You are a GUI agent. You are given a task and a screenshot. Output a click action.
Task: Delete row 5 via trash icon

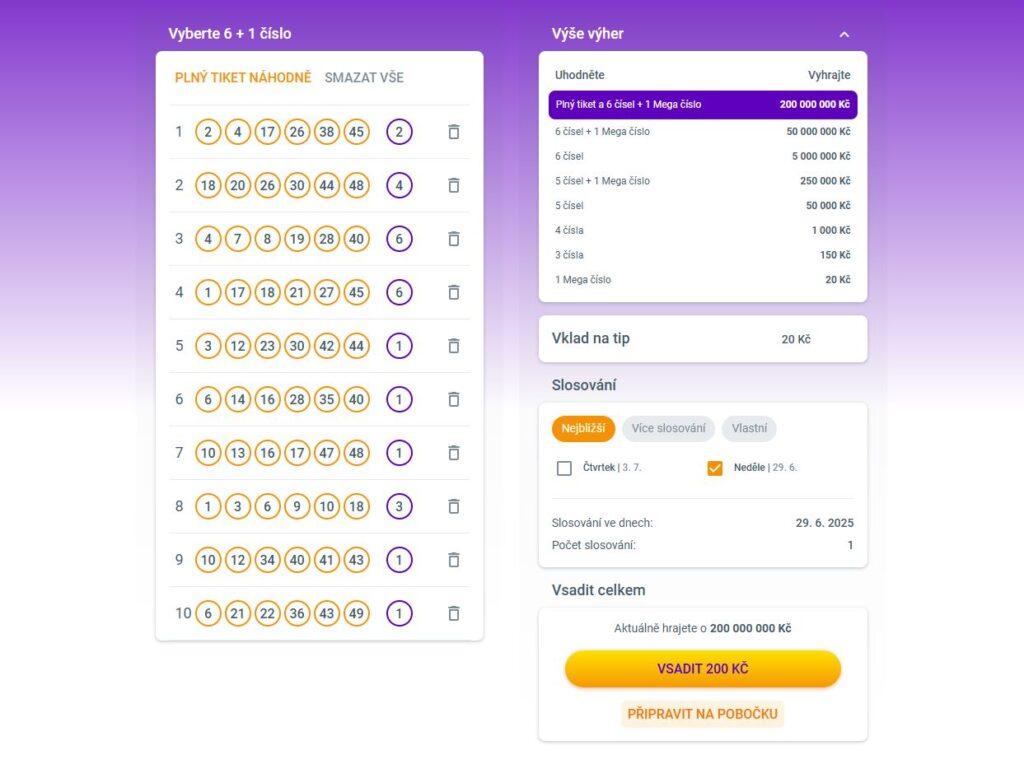454,346
